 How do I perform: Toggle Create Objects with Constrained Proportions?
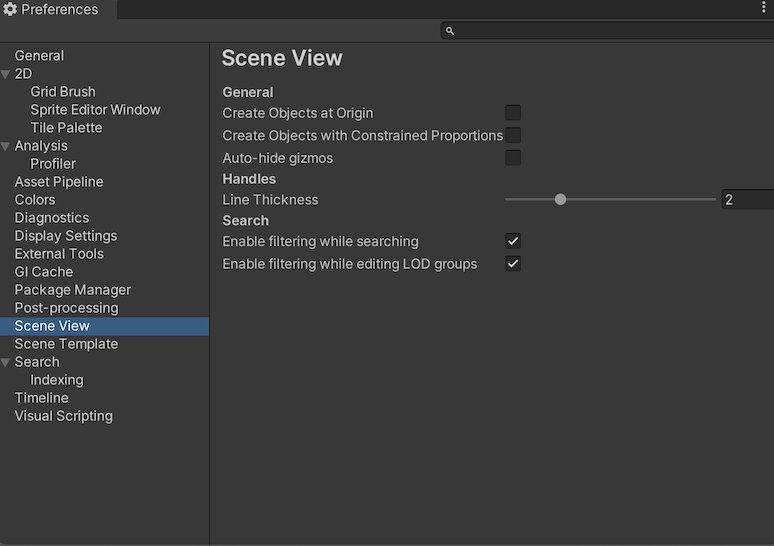(513, 135)
